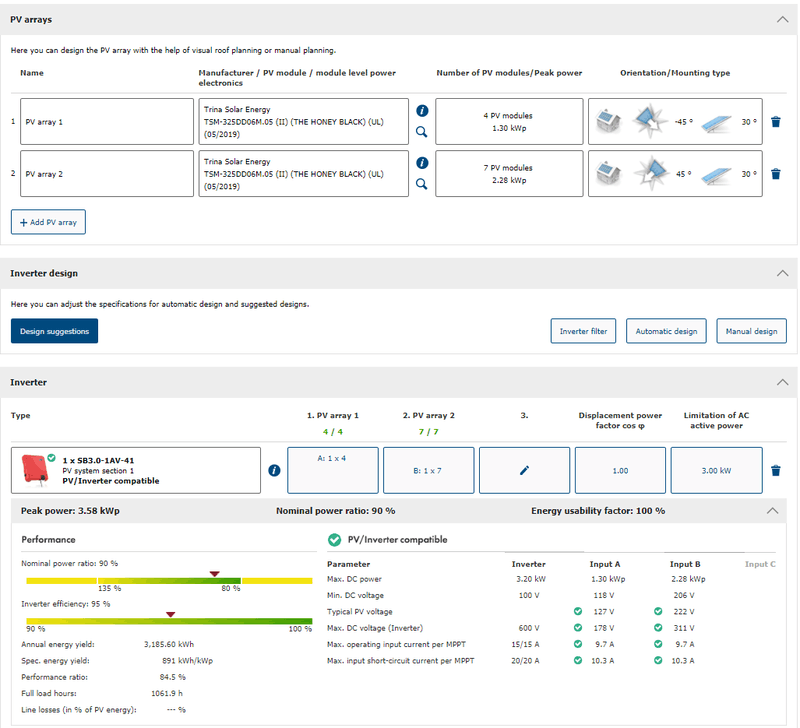Viewport: 800px width, 728px height.
Task: Open the Inverter filter
Action: click(x=583, y=331)
